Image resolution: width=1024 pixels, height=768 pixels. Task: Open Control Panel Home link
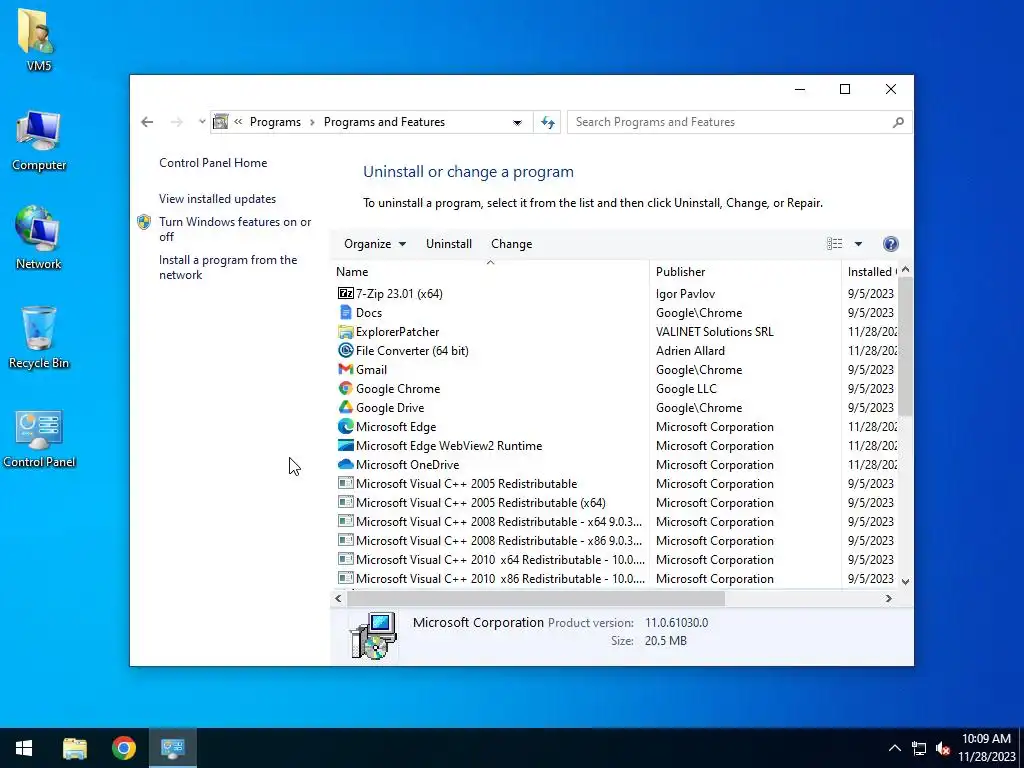pos(213,163)
